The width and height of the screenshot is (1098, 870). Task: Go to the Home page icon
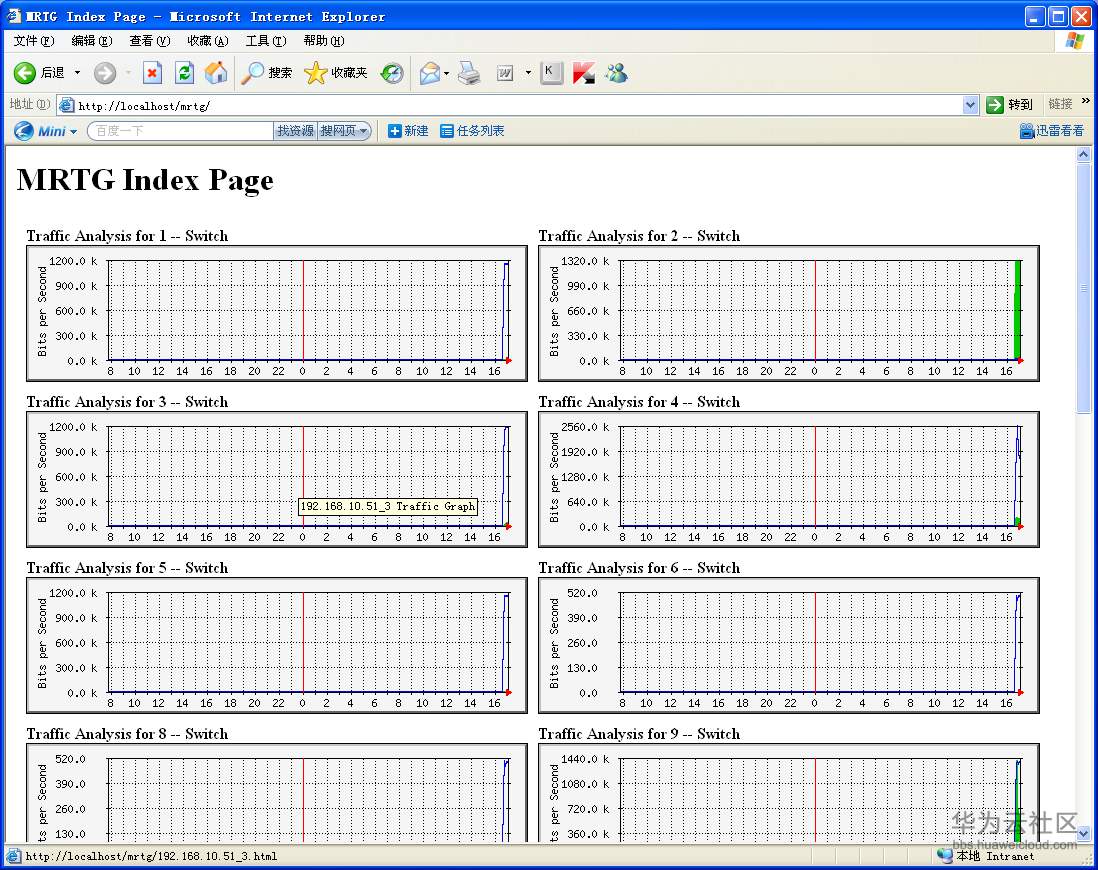coord(215,73)
